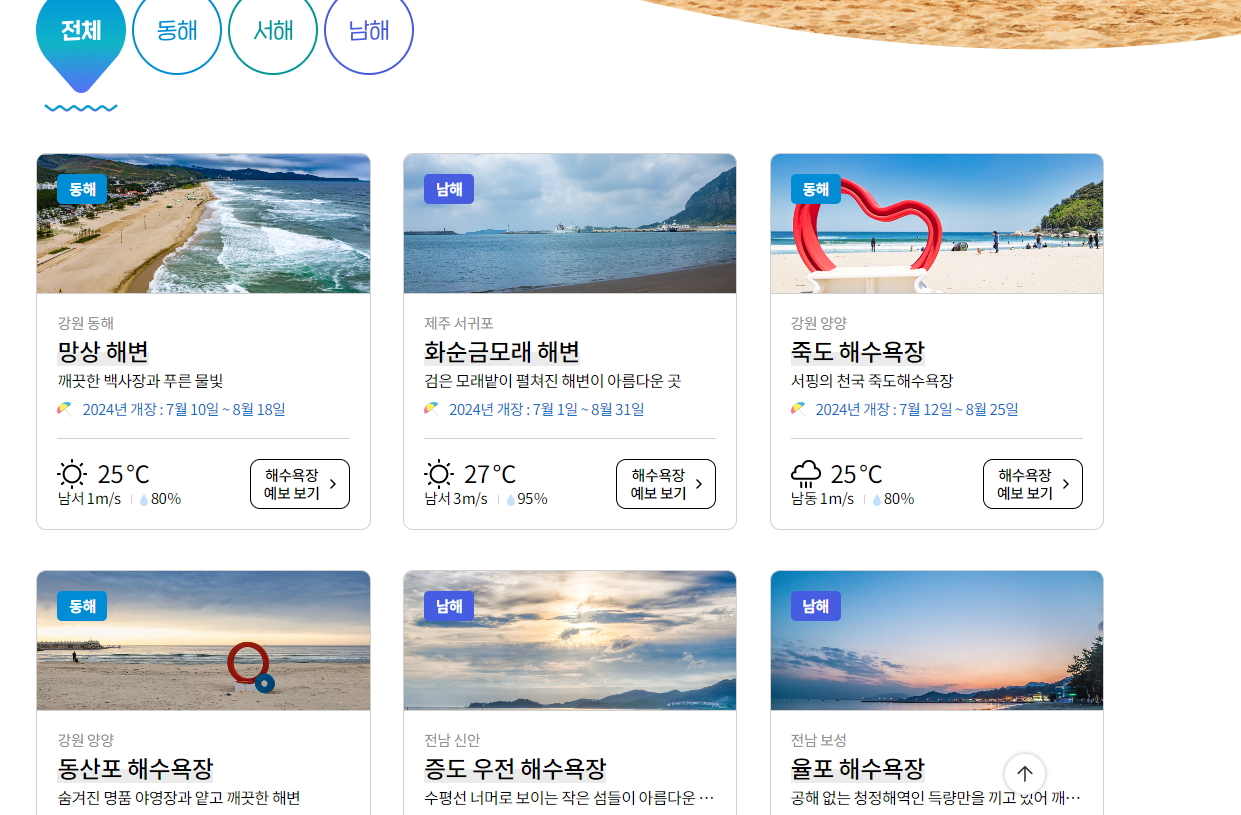
Task: Click the rain cloud icon on 죽도 해수욕장 card
Action: coord(806,472)
